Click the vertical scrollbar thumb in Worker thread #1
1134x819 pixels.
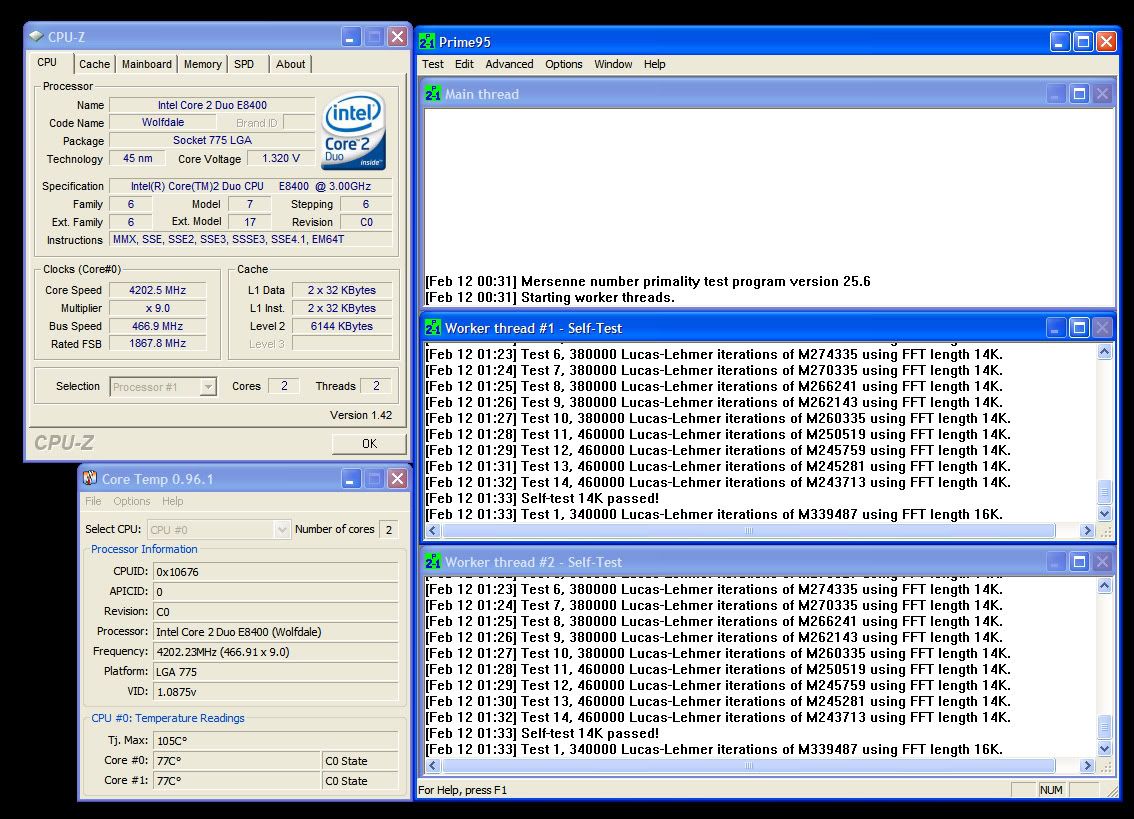[x=1104, y=491]
